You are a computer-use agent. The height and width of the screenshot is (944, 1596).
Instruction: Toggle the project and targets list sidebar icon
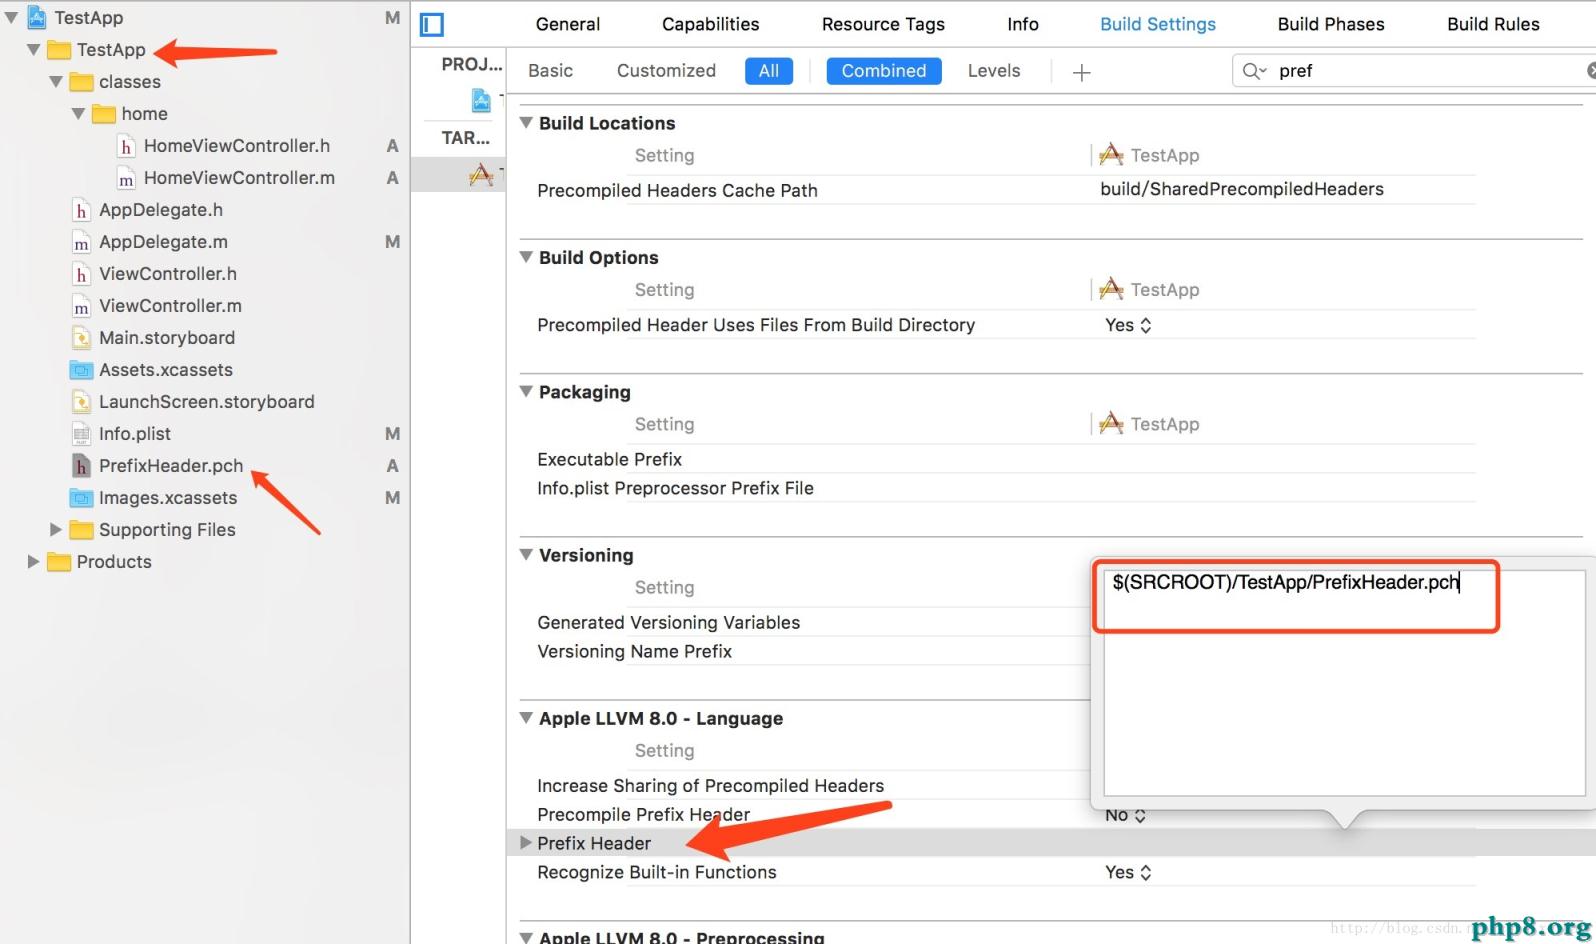coord(432,25)
